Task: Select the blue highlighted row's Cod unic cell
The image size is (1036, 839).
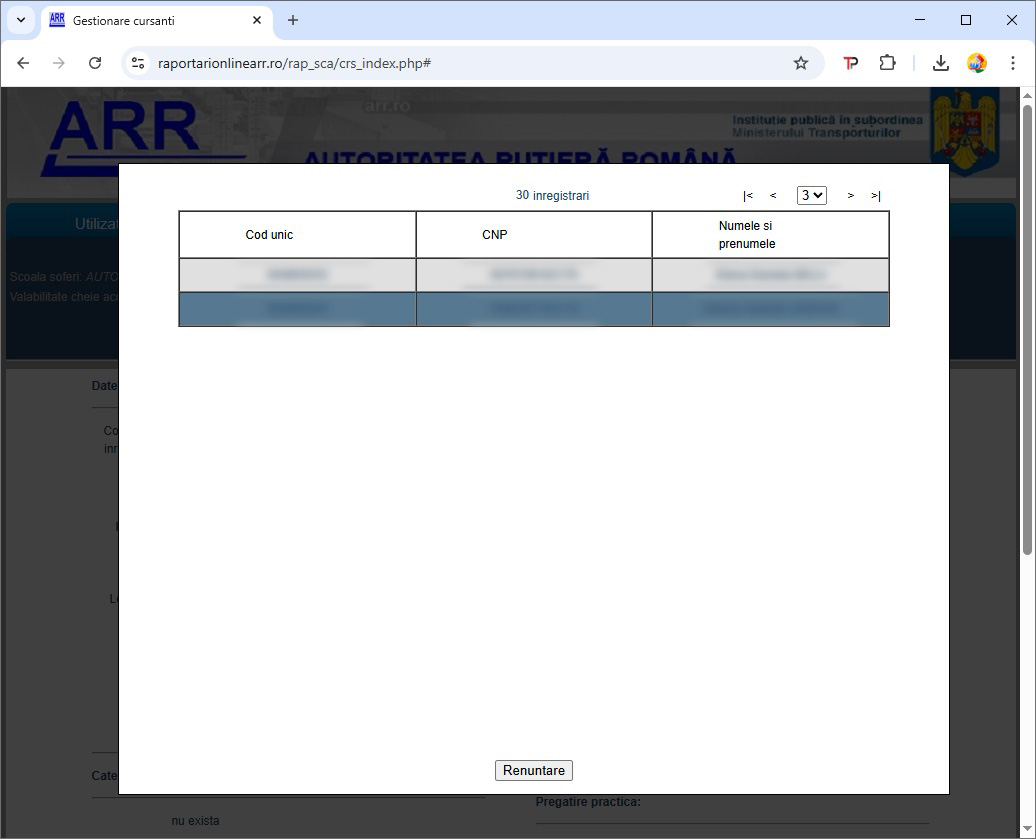Action: [297, 309]
